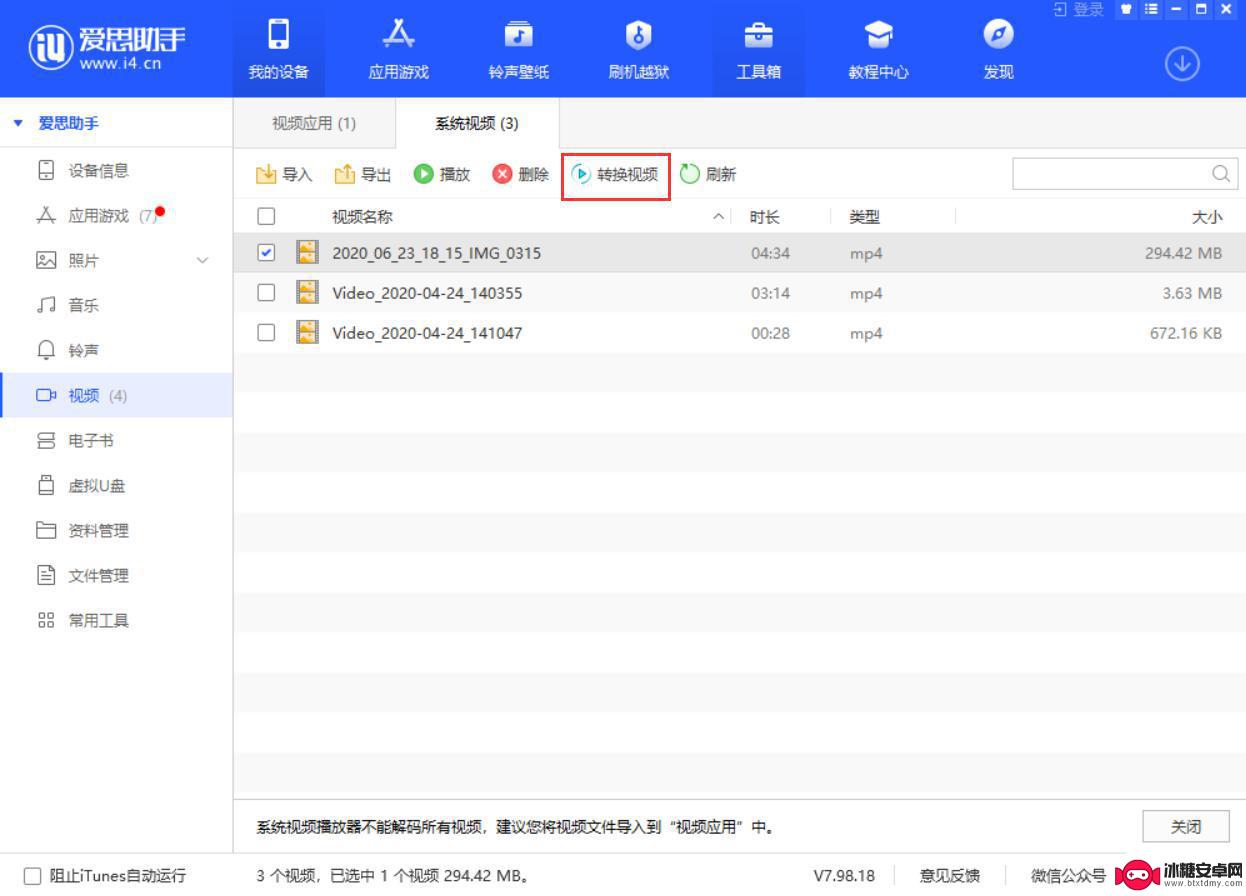Click 播放 to play the selected video
This screenshot has height=896, width=1246.
coord(441,175)
